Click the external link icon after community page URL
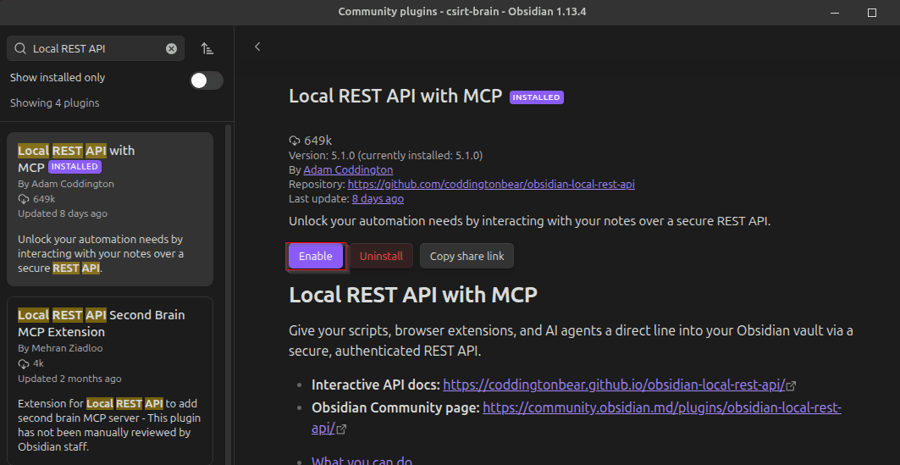 [342, 429]
